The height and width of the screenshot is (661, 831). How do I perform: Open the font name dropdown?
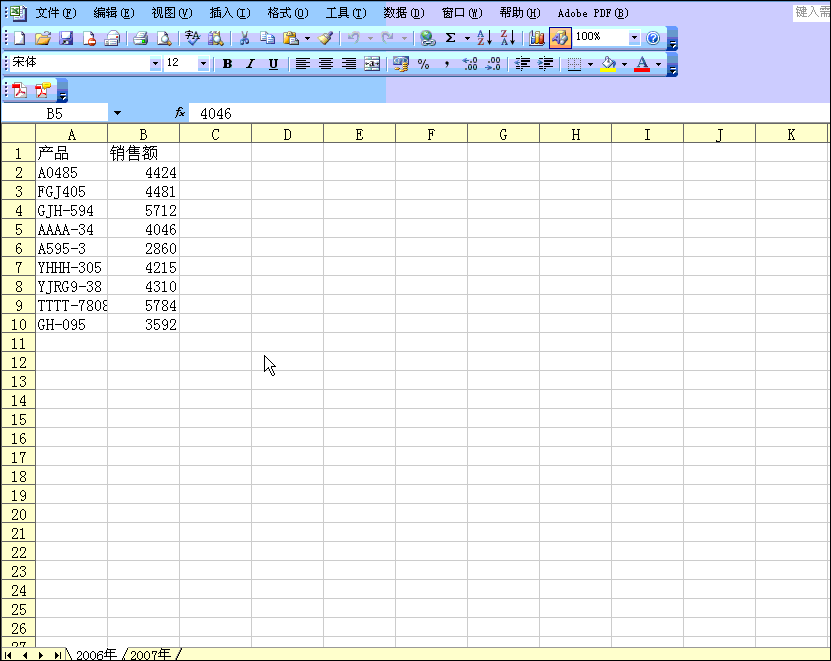[158, 64]
